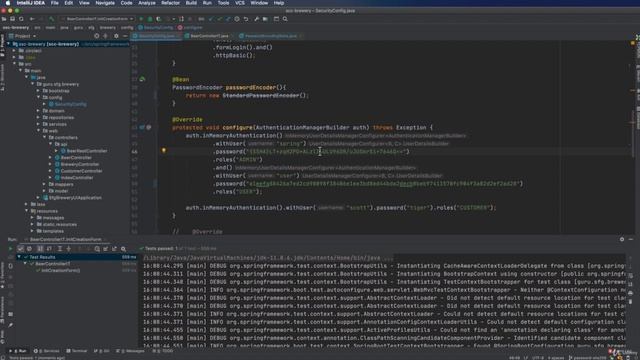
Task: Open the Run tool window tab
Action: click(19, 351)
